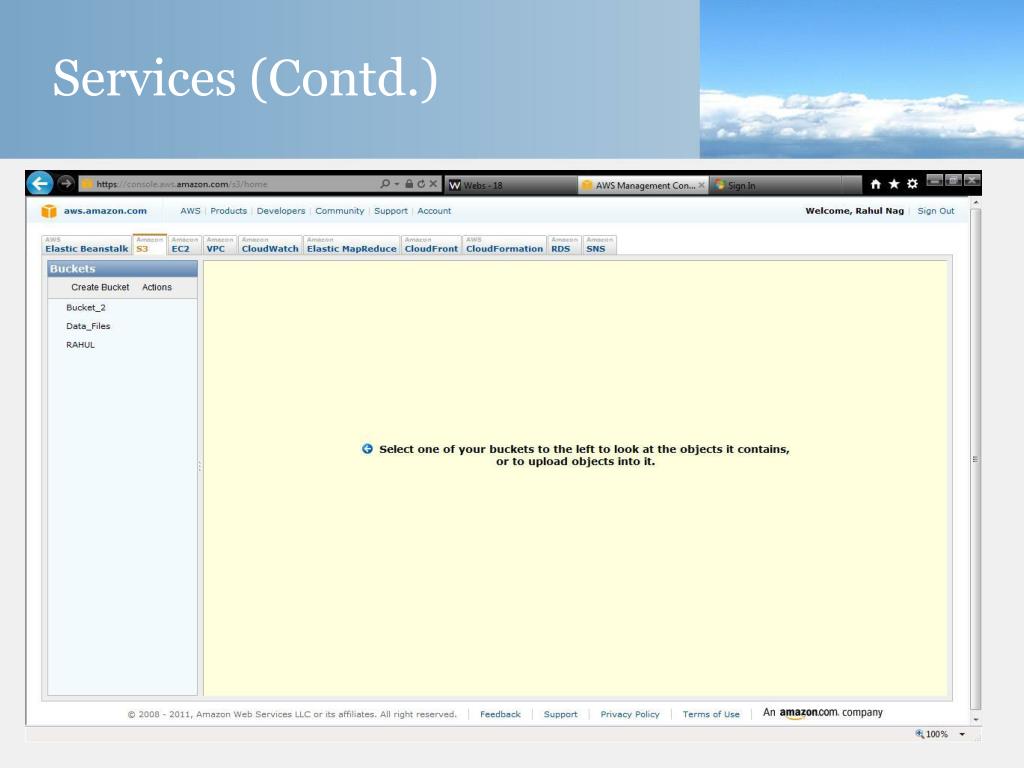Open the VPC service tab
The width and height of the screenshot is (1024, 768).
point(219,245)
